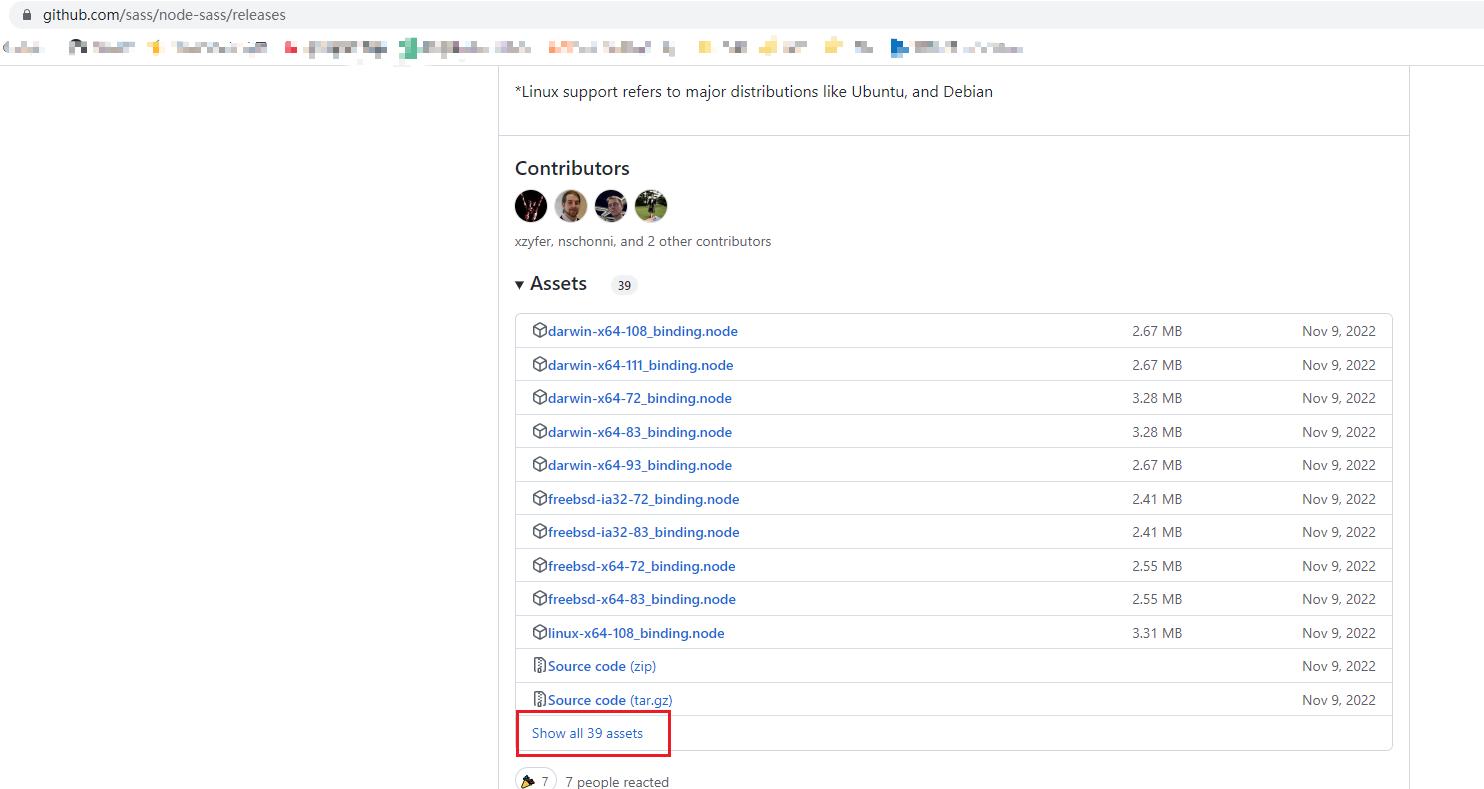1484x789 pixels.
Task: Click the Contributors heading
Action: point(572,168)
